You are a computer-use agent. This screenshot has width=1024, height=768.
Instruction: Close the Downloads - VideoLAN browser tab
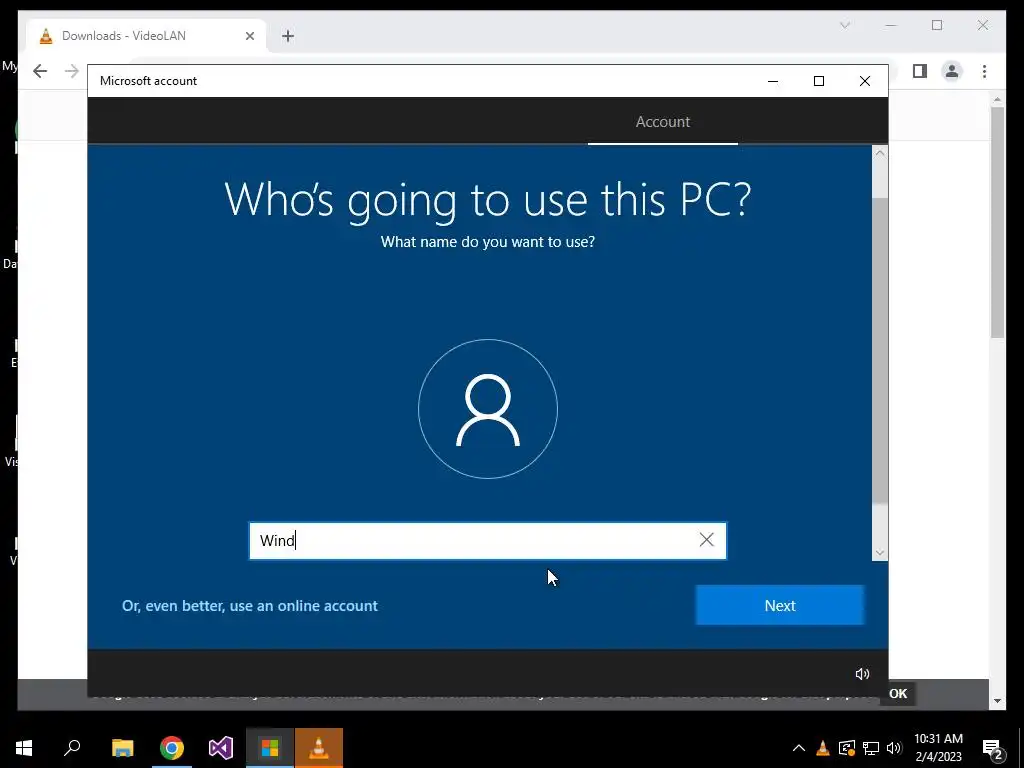249,36
